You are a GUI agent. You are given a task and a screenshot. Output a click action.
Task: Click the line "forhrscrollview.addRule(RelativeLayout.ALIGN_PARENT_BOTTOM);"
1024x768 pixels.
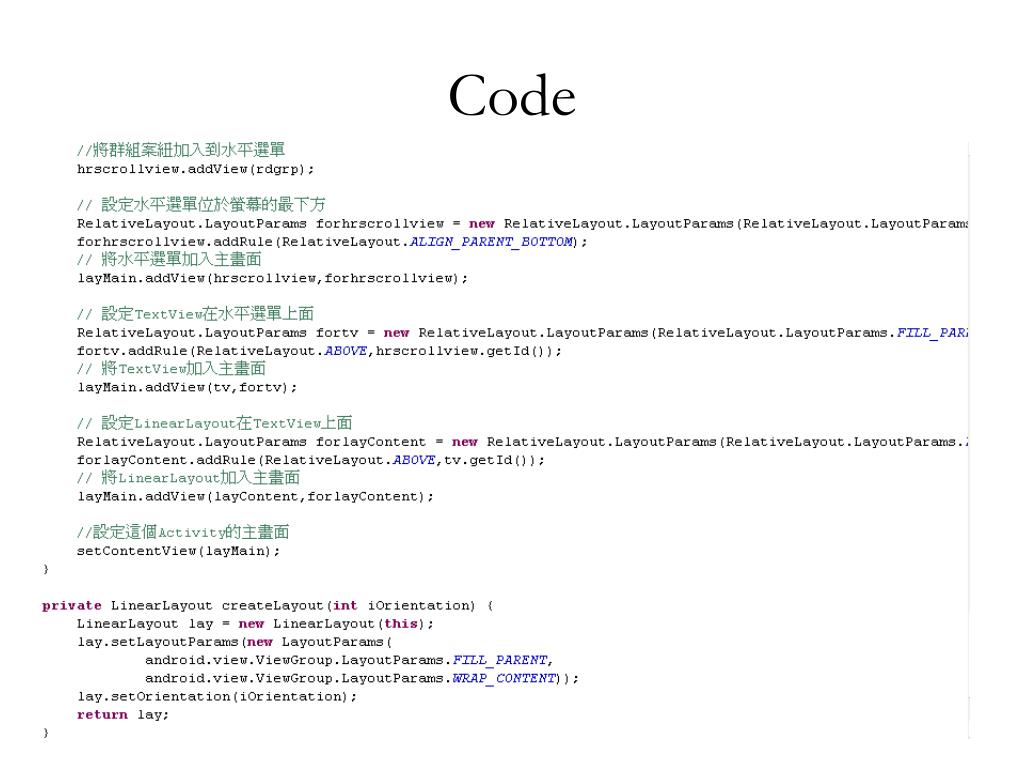332,242
